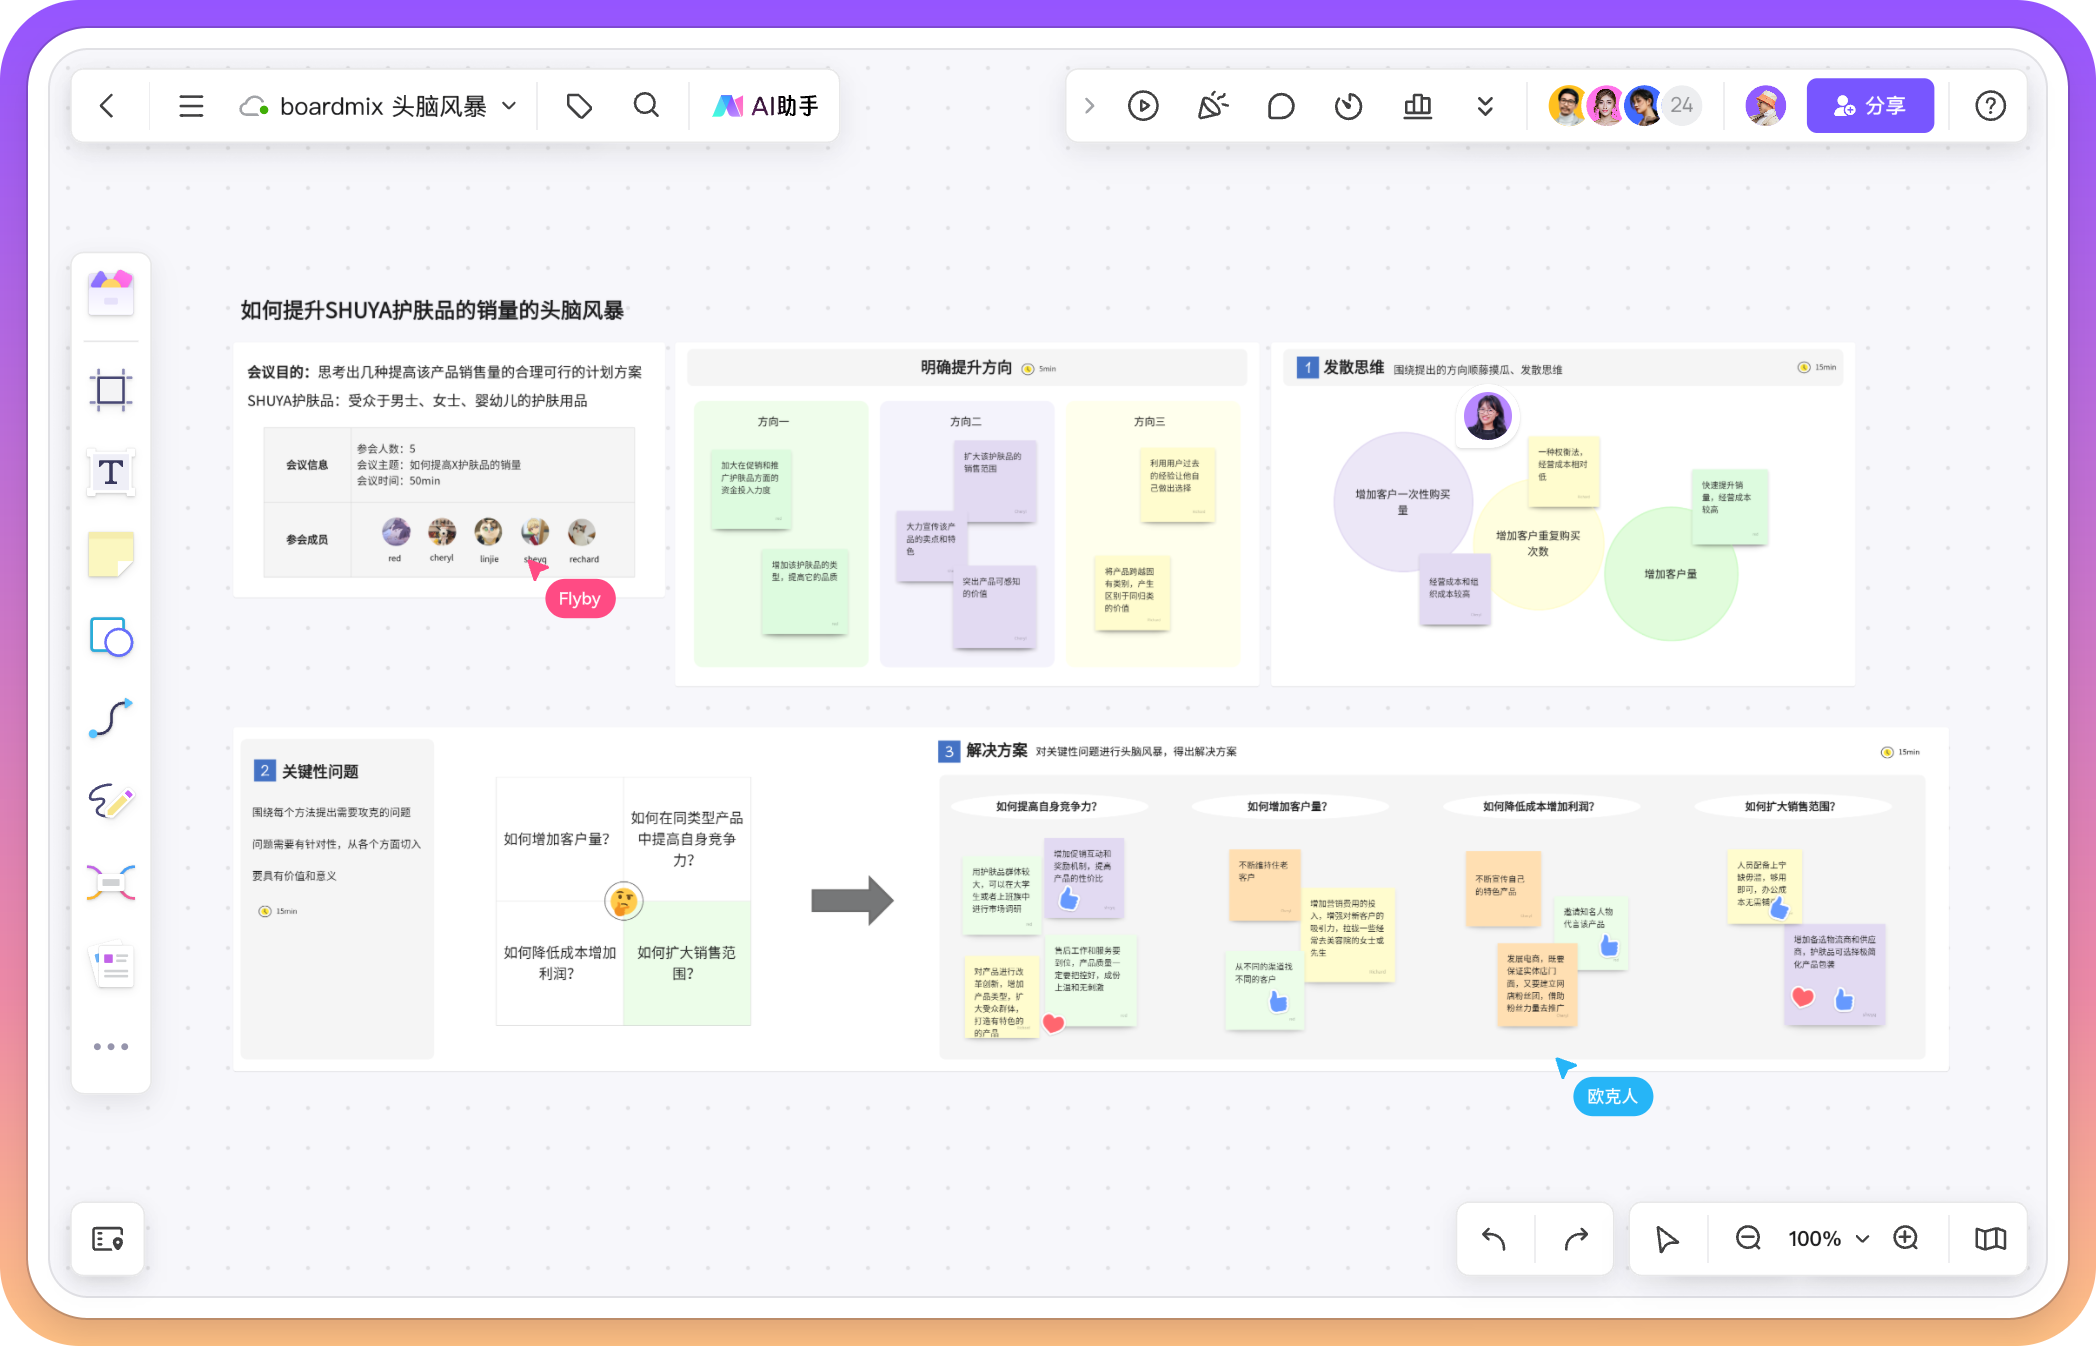Expand more tools double chevron
Viewport: 2096px width, 1346px height.
[x=1485, y=105]
